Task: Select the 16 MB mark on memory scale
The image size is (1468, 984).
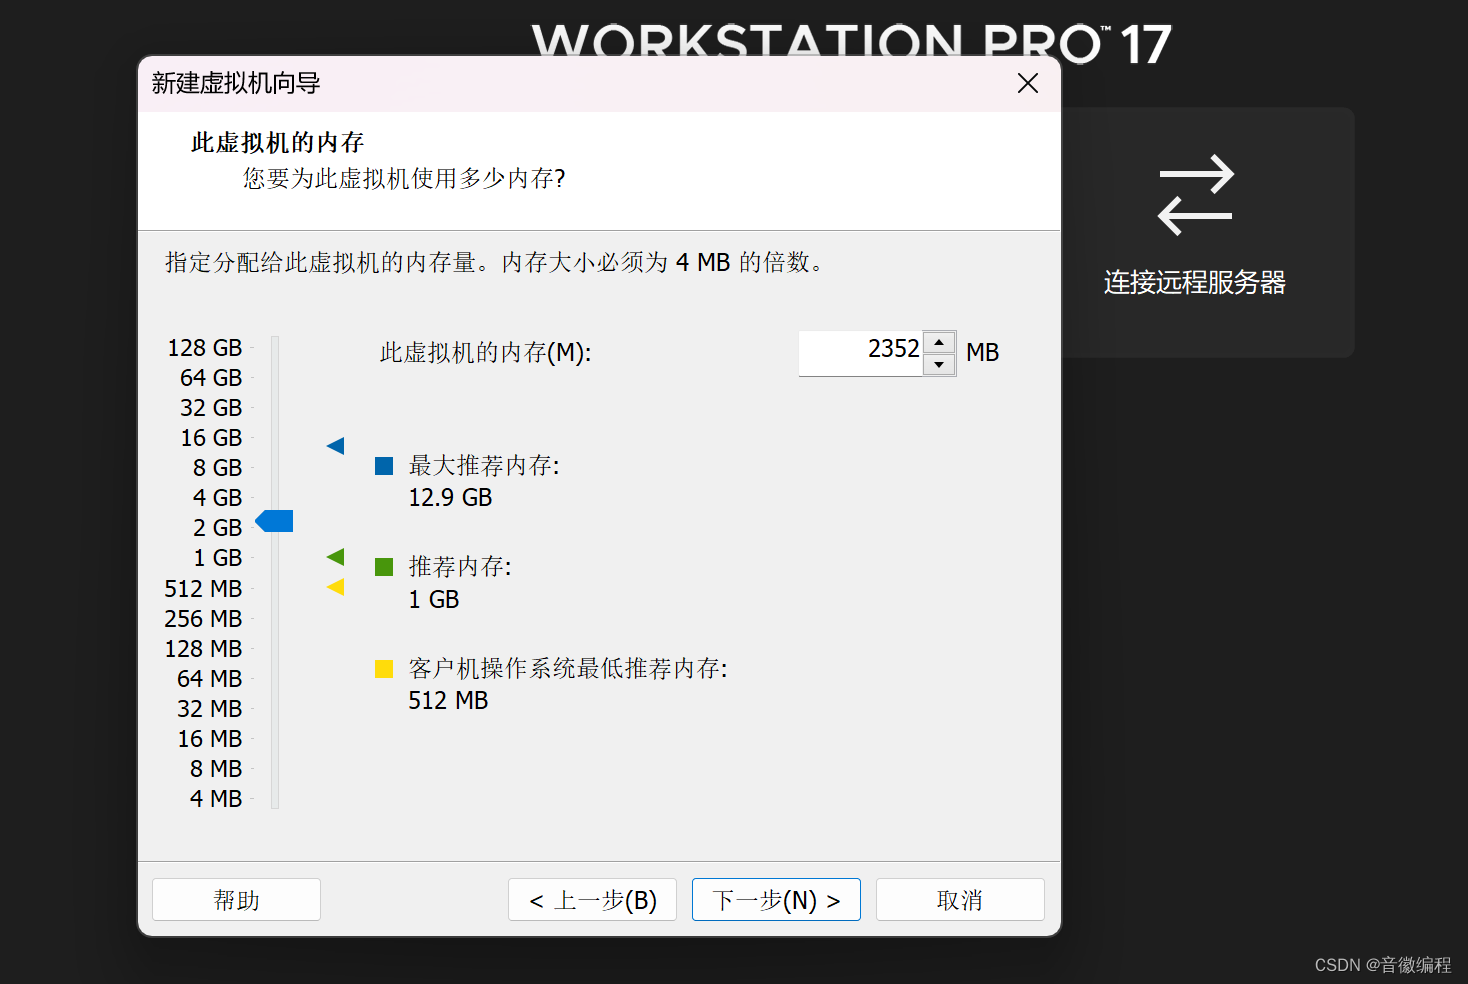Action: (x=210, y=739)
